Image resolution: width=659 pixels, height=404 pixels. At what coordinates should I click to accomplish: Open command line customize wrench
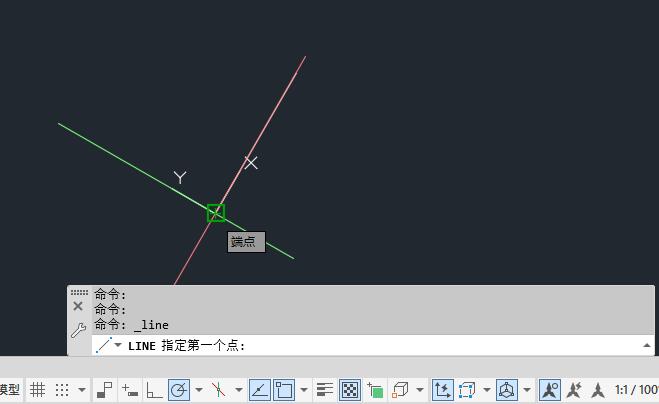(78, 330)
